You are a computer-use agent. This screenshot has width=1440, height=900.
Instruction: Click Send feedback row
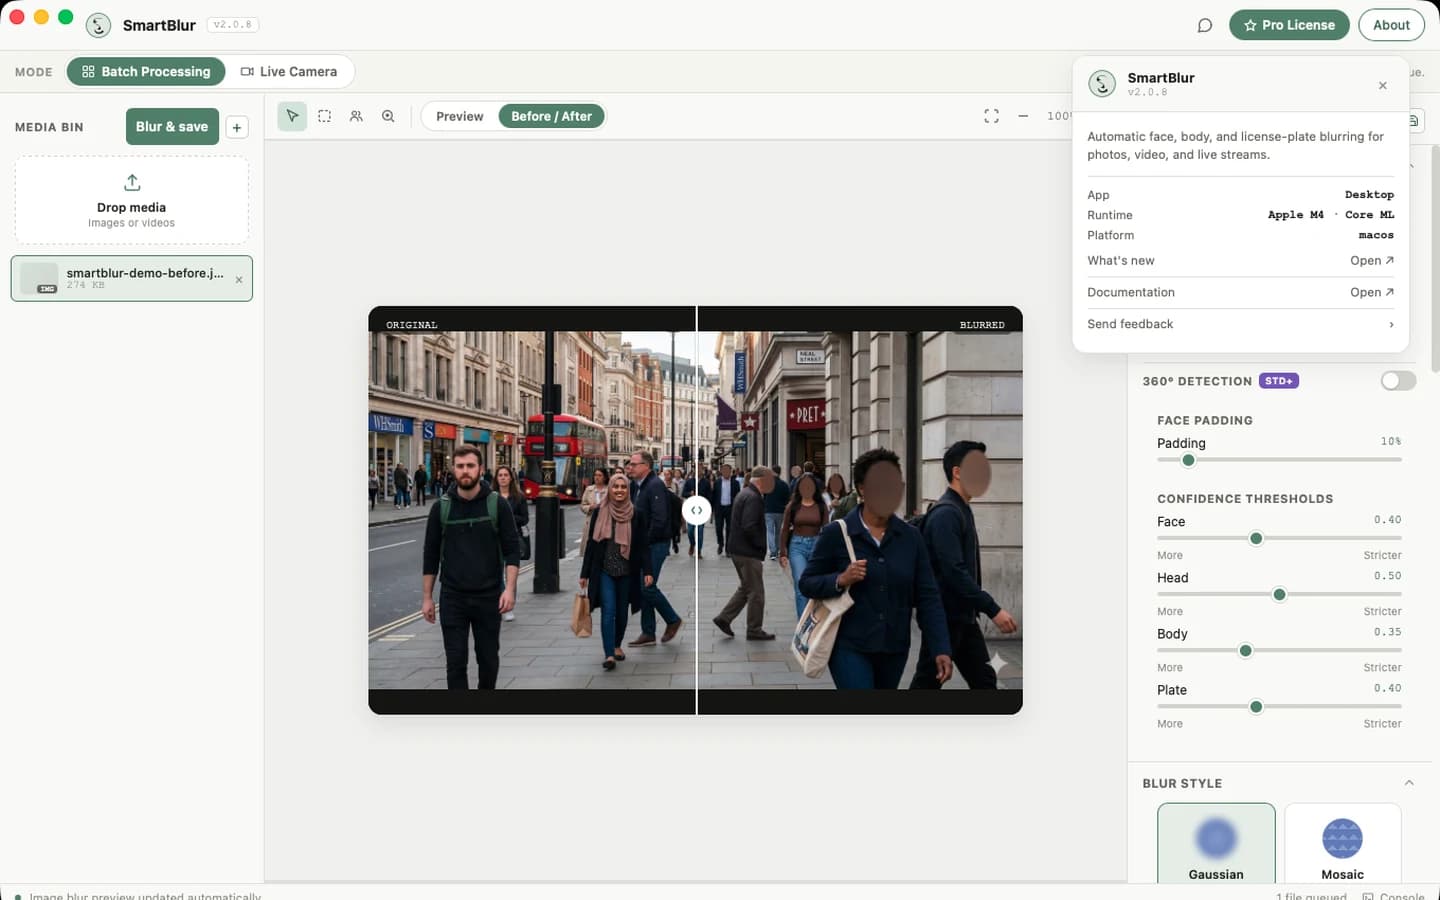(x=1240, y=324)
